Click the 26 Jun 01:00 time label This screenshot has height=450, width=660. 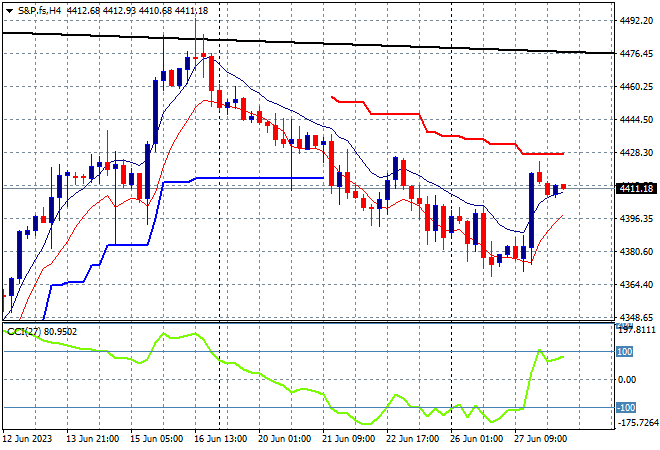(476, 439)
